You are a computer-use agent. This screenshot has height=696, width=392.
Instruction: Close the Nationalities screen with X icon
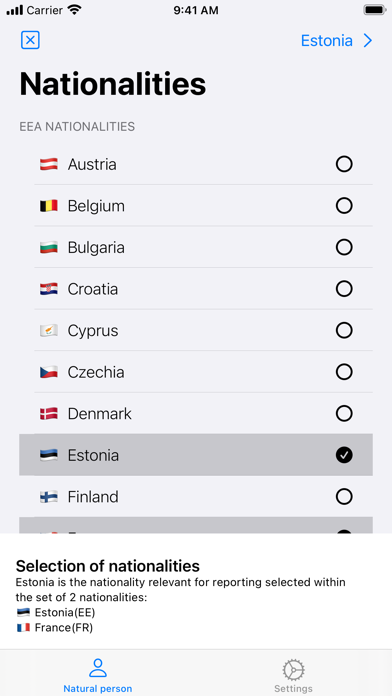point(30,40)
